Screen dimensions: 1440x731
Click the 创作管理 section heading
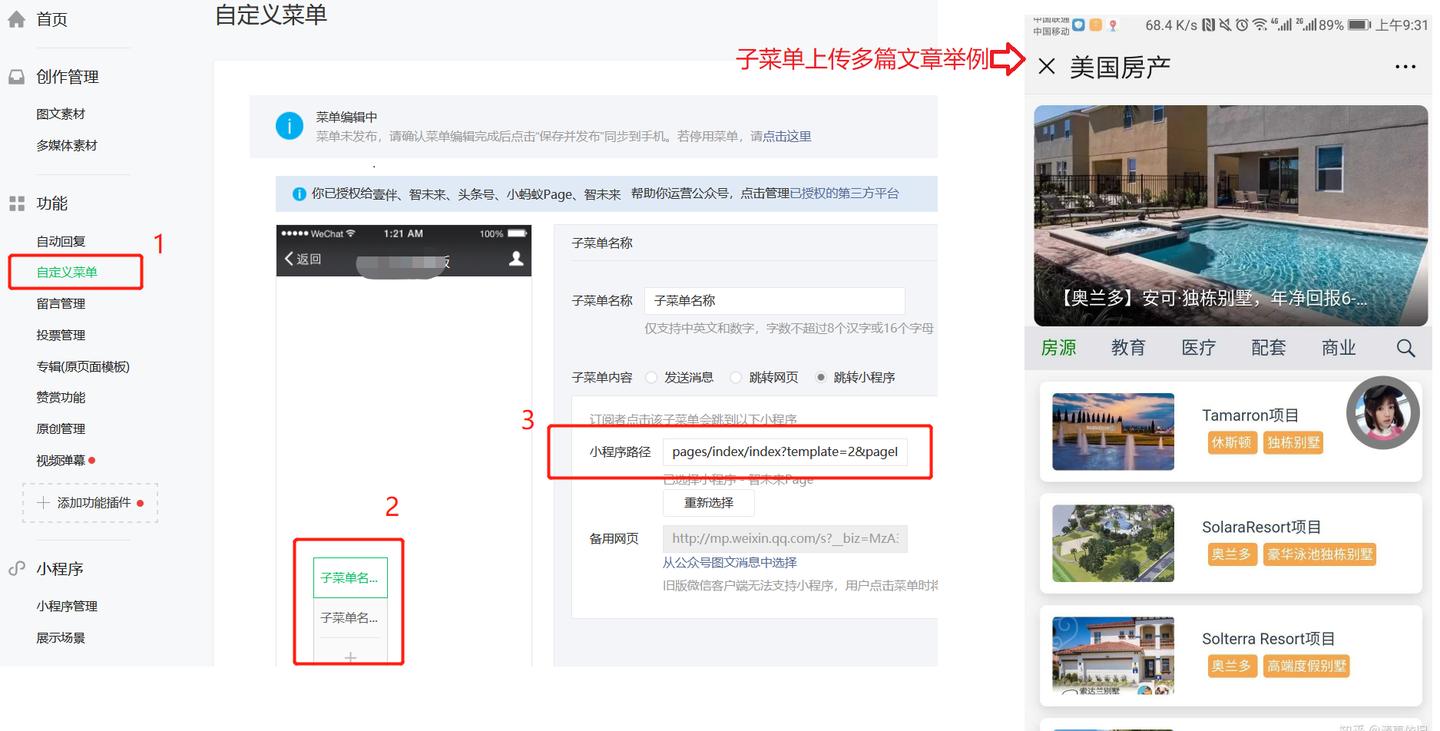pos(68,77)
